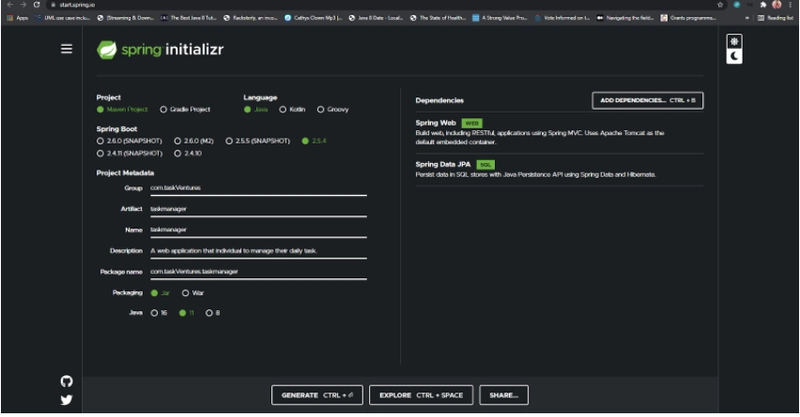Open the Apps bookmarks shortcut
The height and width of the screenshot is (417, 800).
17,18
